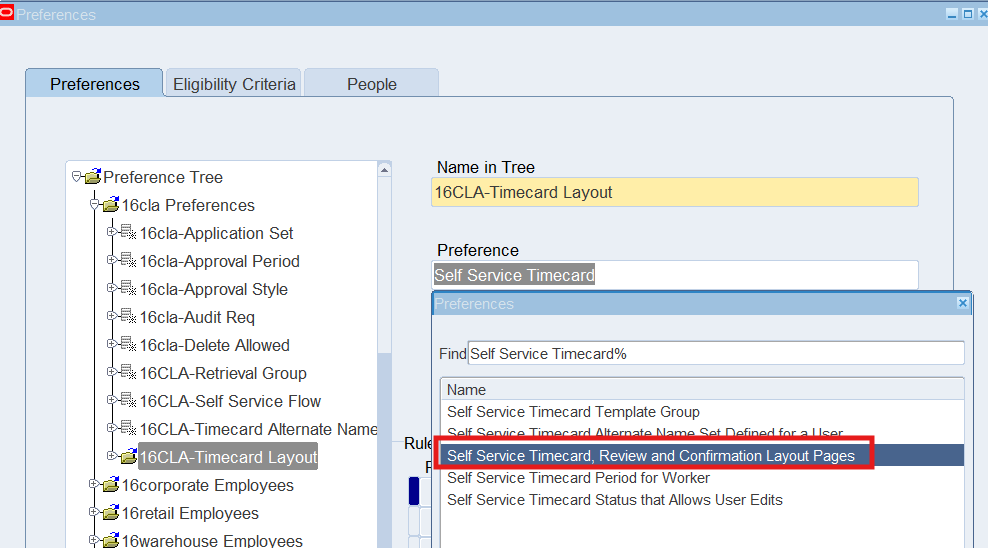Image resolution: width=988 pixels, height=548 pixels.
Task: Select Self Service Timecard Template Group entry
Action: 573,412
